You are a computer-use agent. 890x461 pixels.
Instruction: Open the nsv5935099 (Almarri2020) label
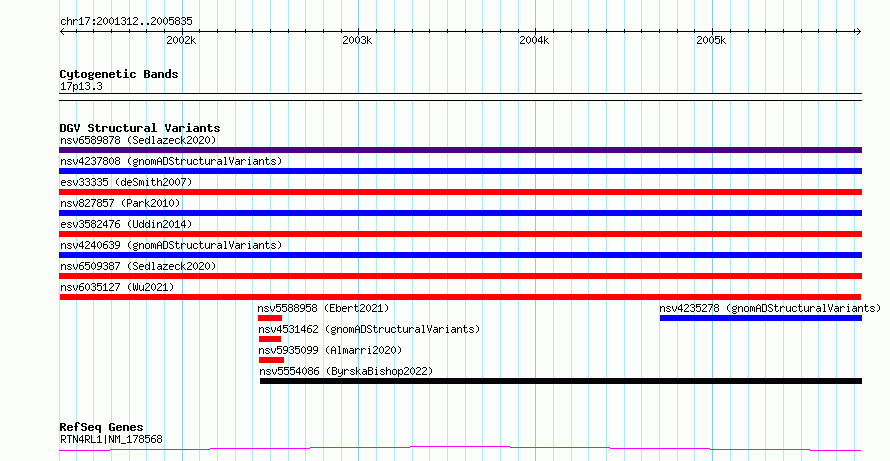coord(330,350)
